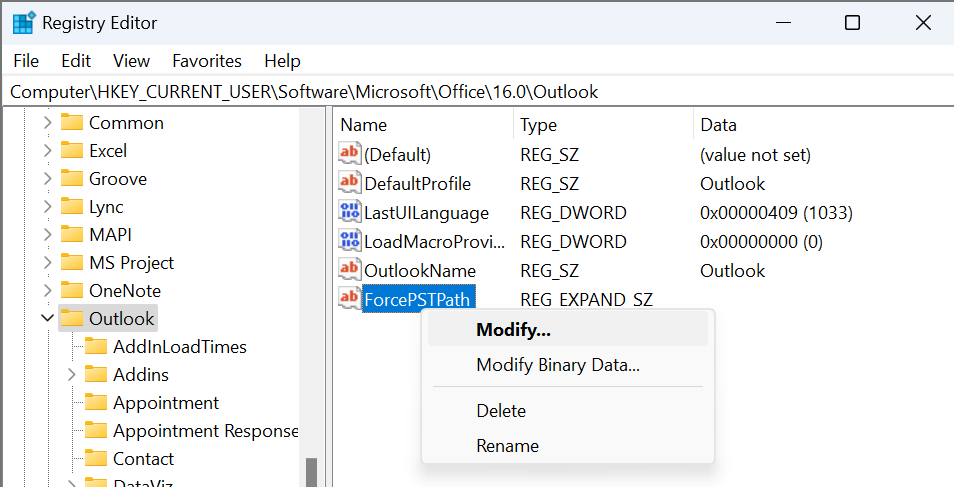This screenshot has height=487, width=954.
Task: Click the Appointment folder icon in tree
Action: pyautogui.click(x=96, y=402)
